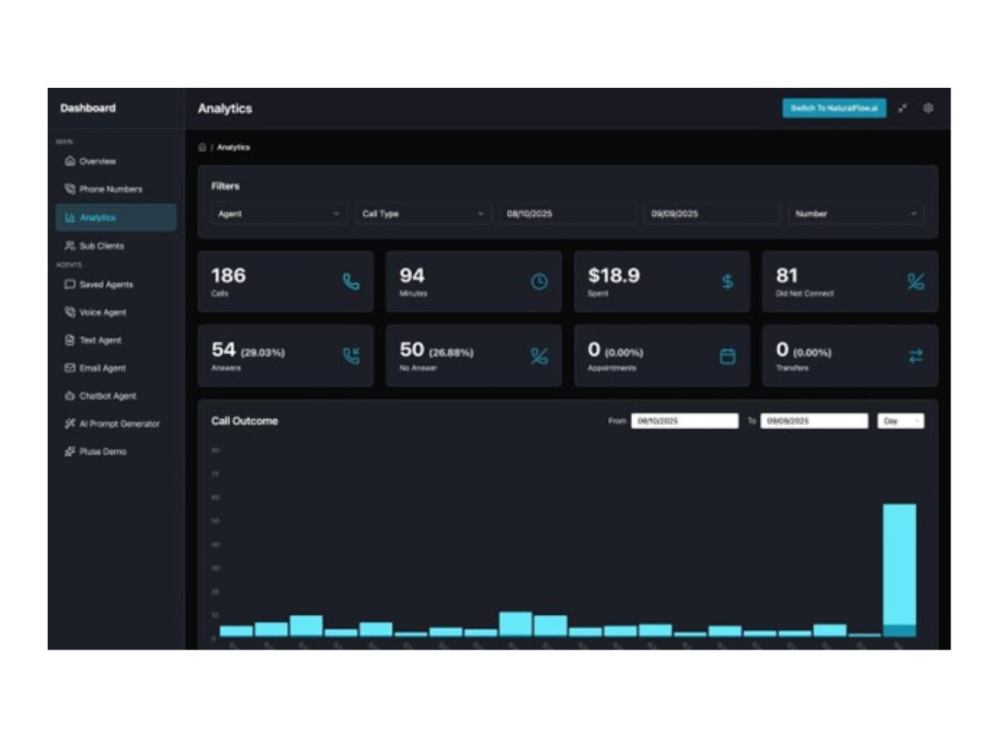Screen dimensions: 1000x750
Task: Click the 54 (29.03%) Answers value
Action: (248, 350)
